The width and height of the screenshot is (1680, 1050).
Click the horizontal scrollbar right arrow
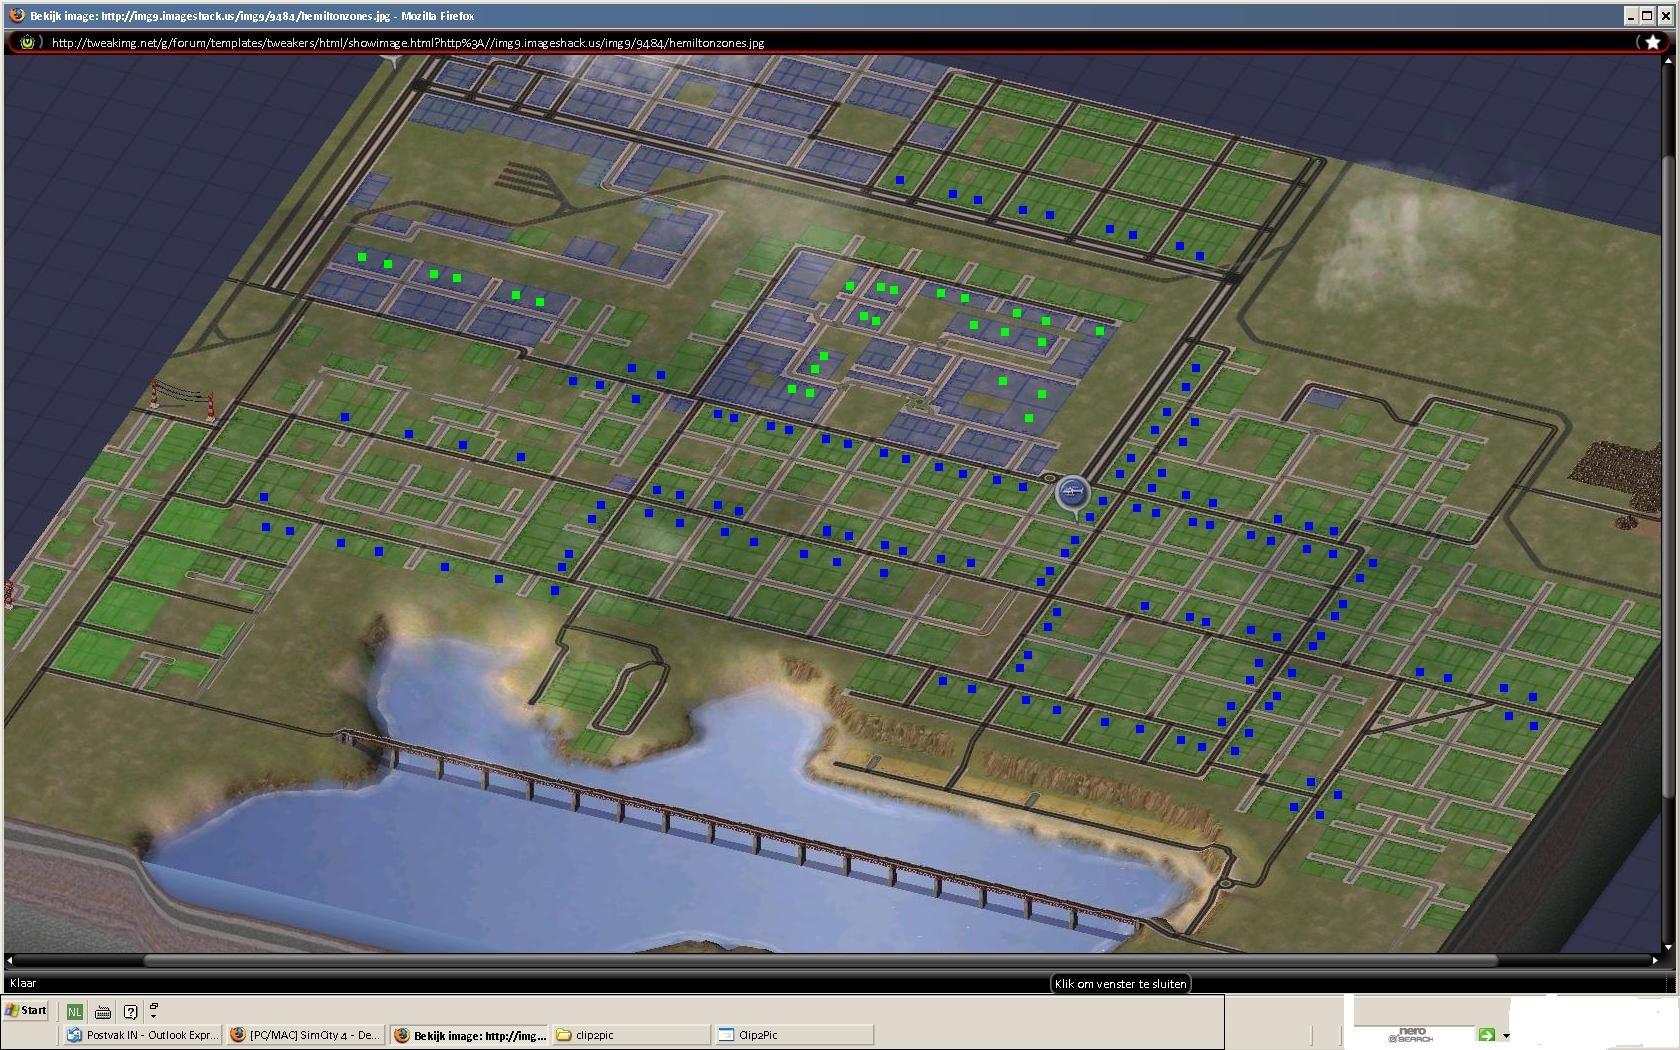pos(1655,960)
